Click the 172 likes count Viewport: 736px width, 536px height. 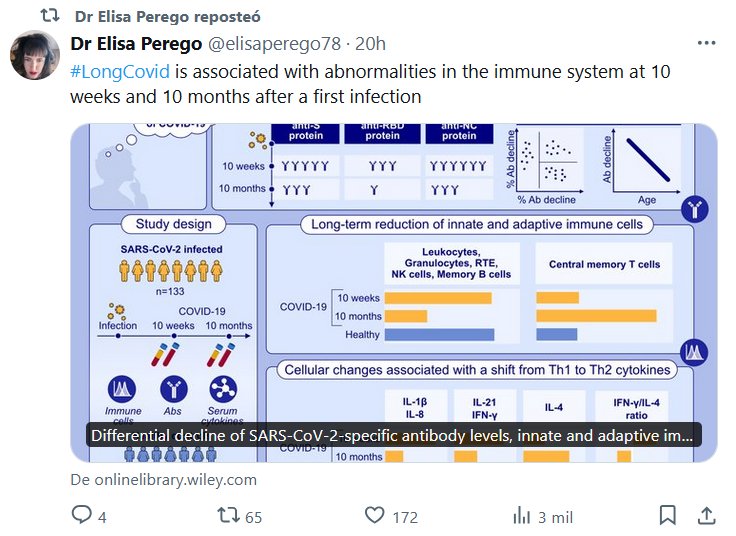(x=405, y=517)
